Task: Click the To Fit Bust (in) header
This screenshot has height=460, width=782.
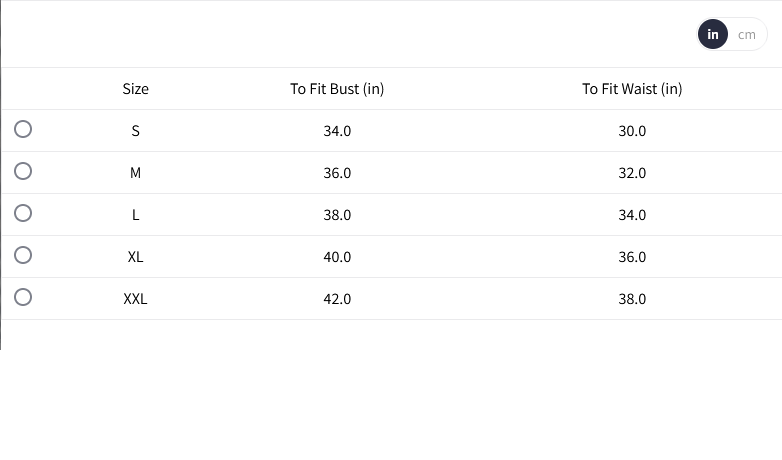Action: pos(337,89)
